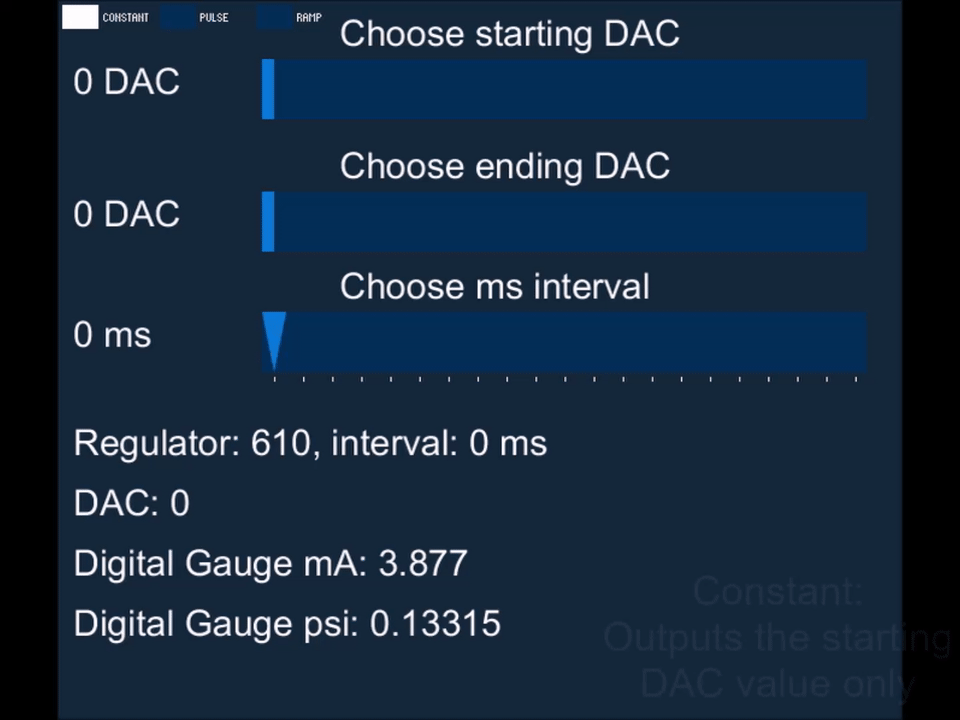Select the PULSE mode radio box
The image size is (960, 720).
(x=178, y=17)
